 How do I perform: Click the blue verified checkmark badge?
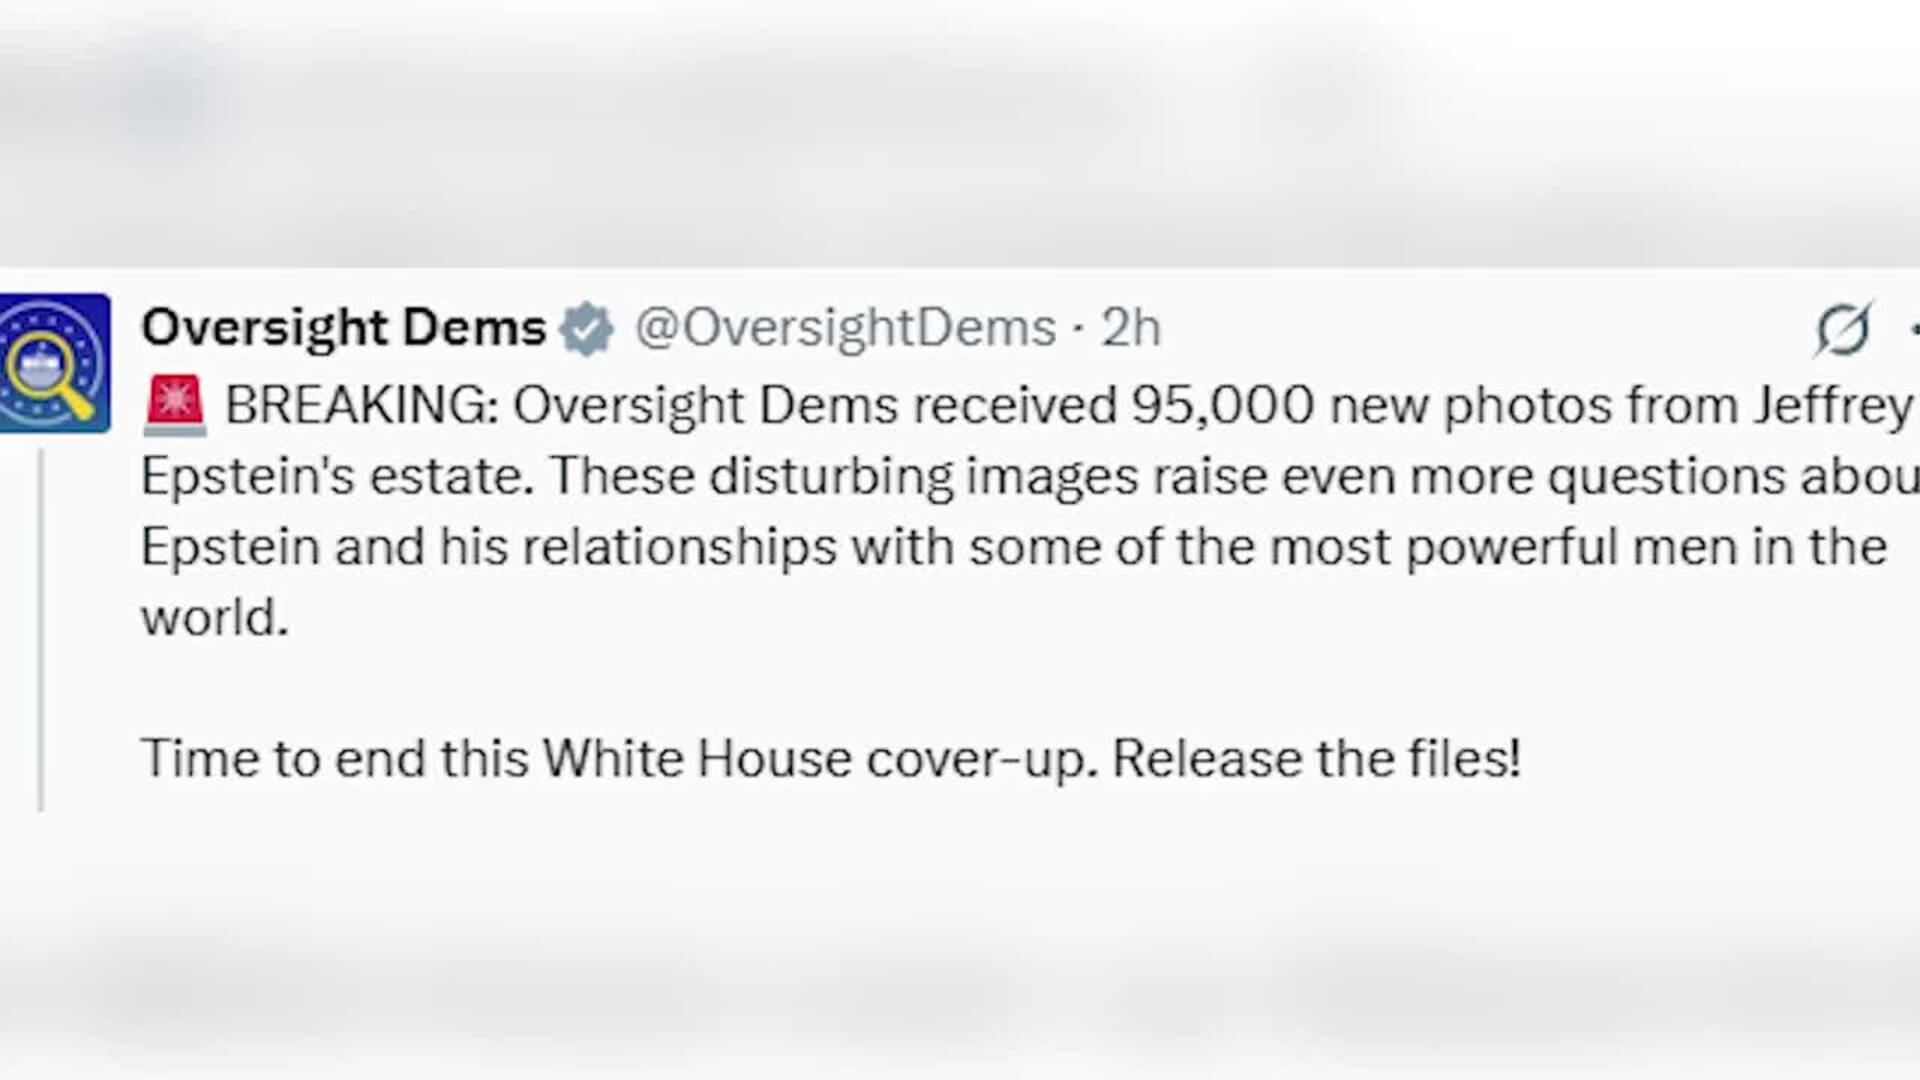coord(586,329)
